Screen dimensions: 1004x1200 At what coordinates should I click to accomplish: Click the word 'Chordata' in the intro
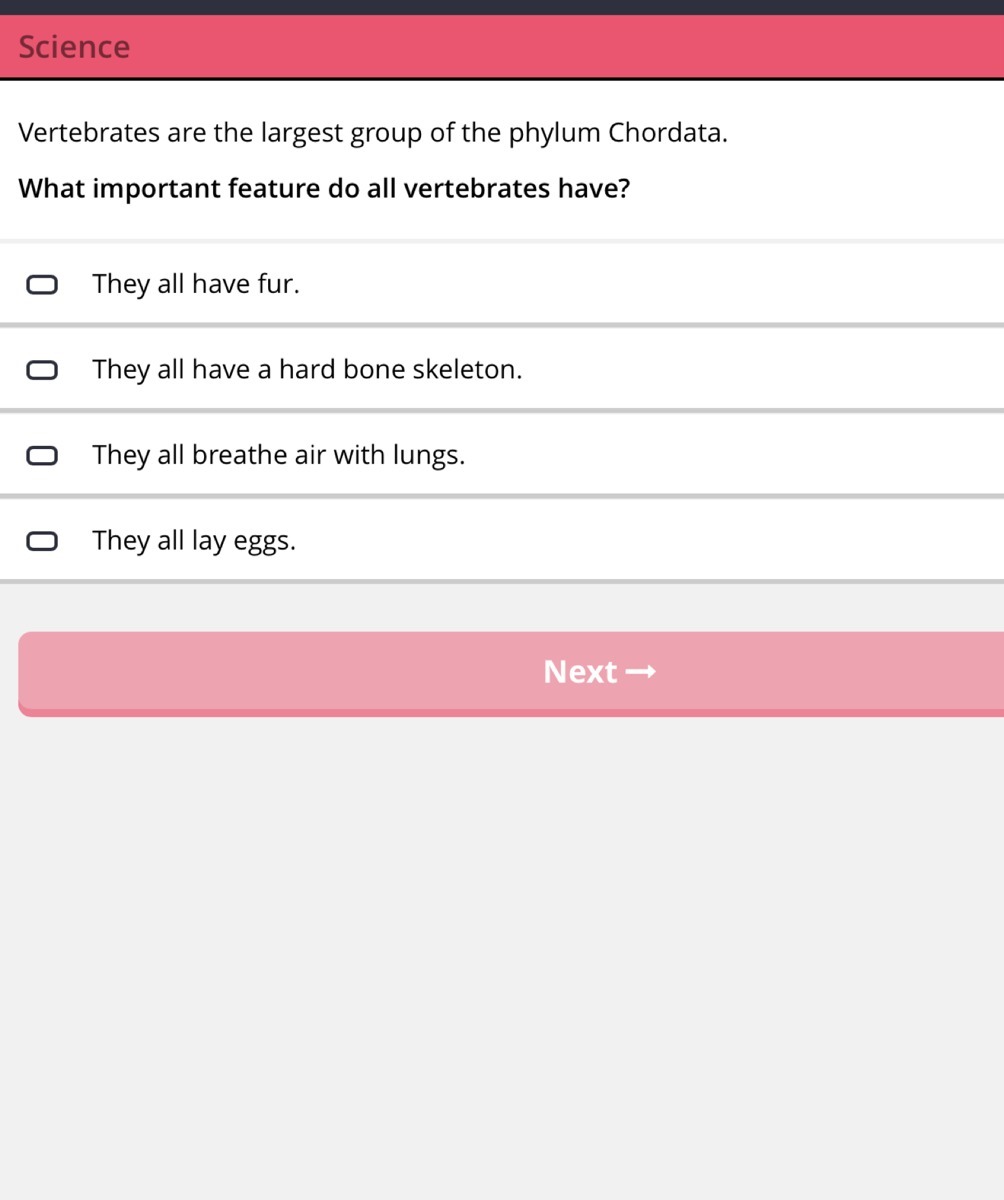point(665,133)
